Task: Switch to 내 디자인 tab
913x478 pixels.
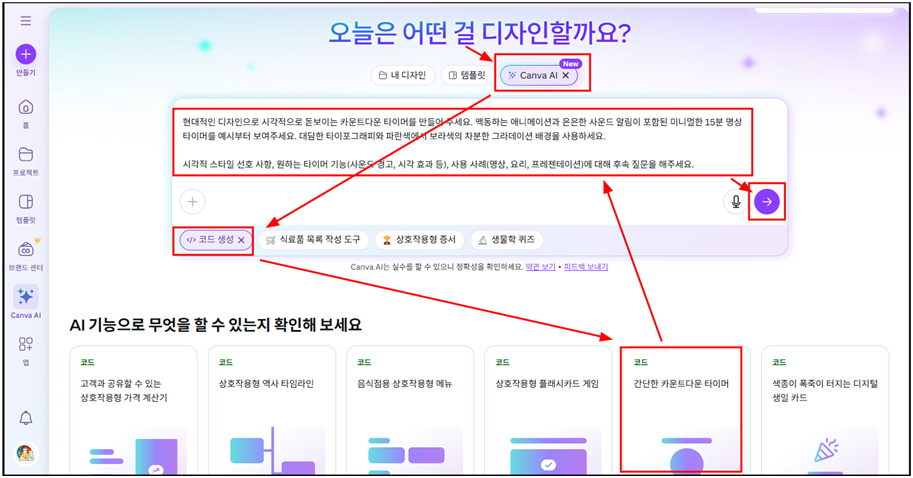Action: [x=403, y=75]
